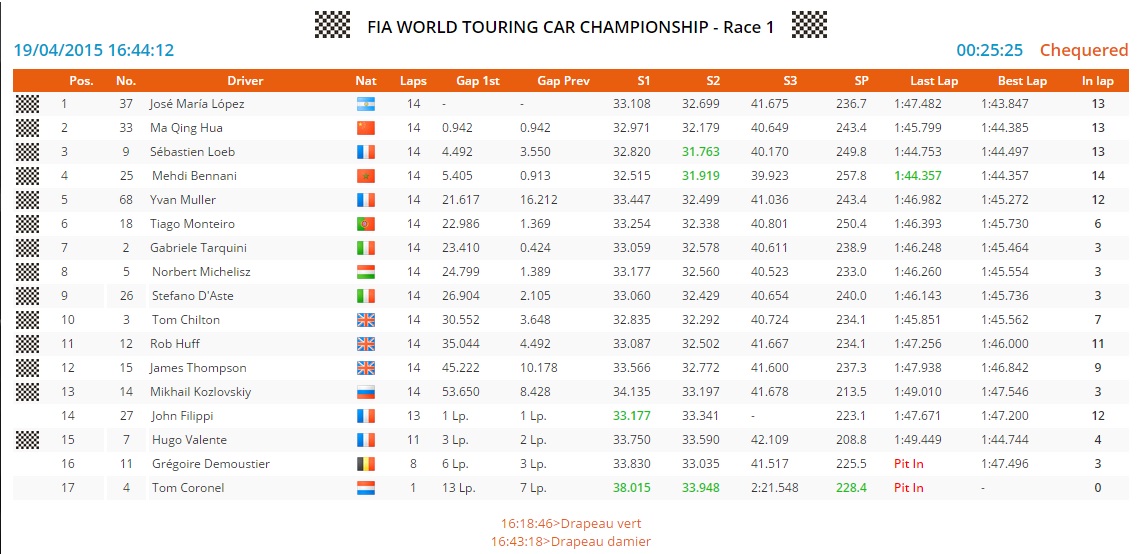This screenshot has width=1141, height=554.
Task: Select driver name Yvan Muller
Action: (x=183, y=200)
